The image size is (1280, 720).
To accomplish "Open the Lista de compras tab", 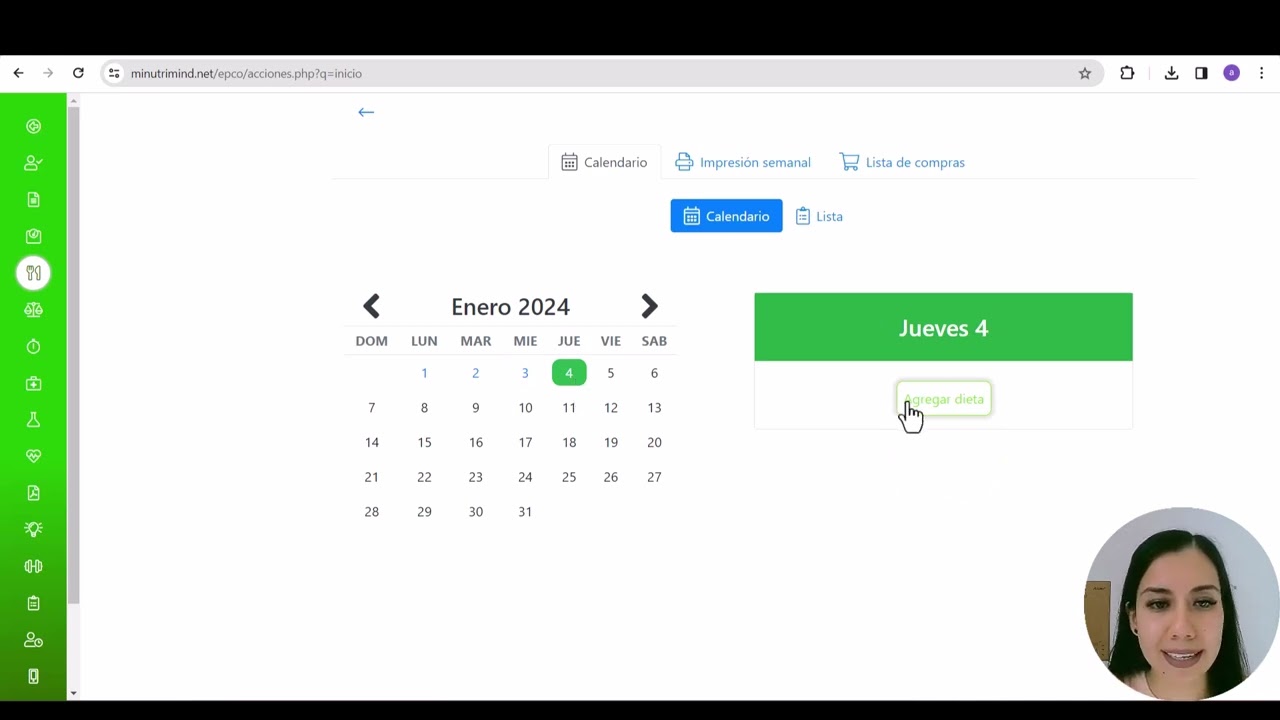I will tap(902, 162).
